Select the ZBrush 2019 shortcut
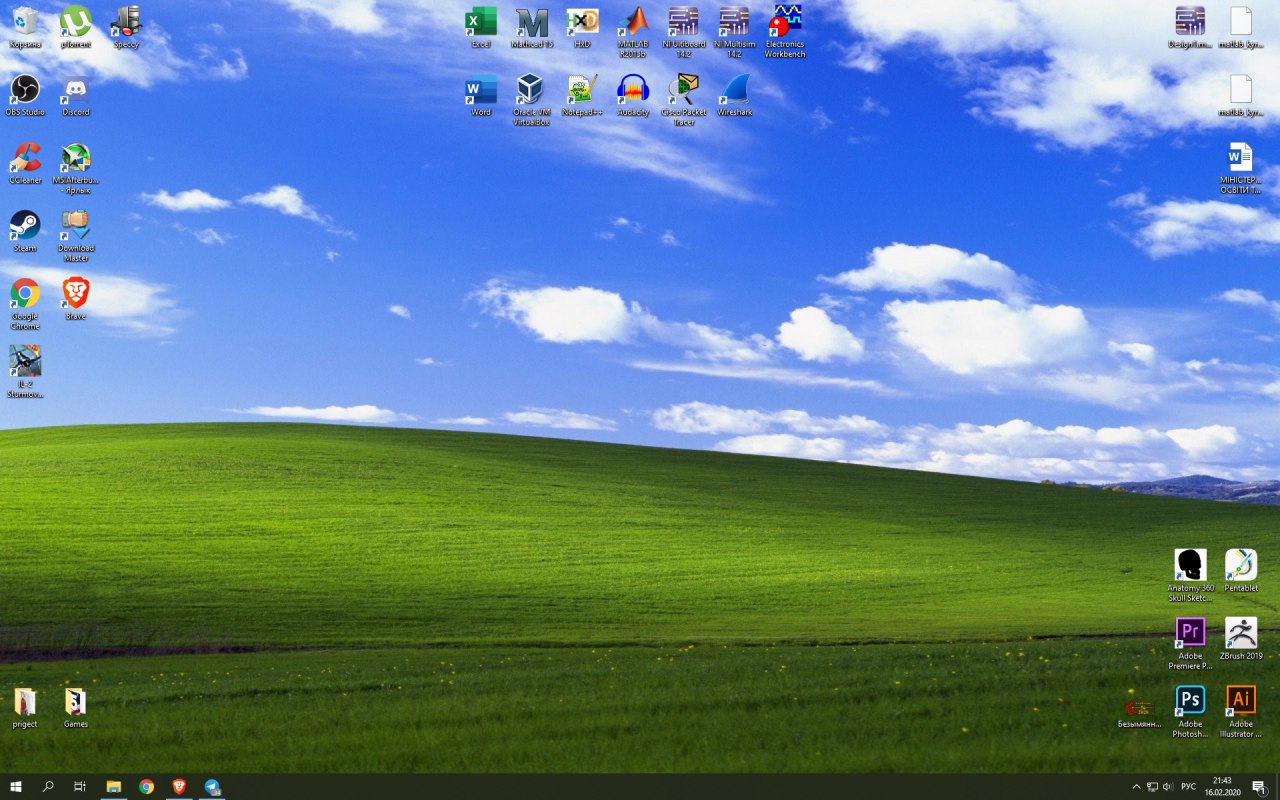This screenshot has width=1280, height=800. pos(1241,638)
